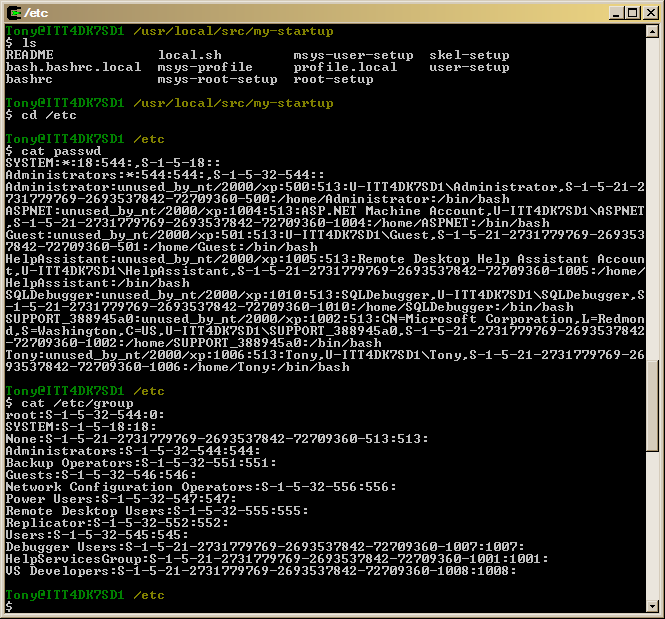Screen dimensions: 665x619
Task: Minimize the /etc terminal window
Action: tap(616, 13)
